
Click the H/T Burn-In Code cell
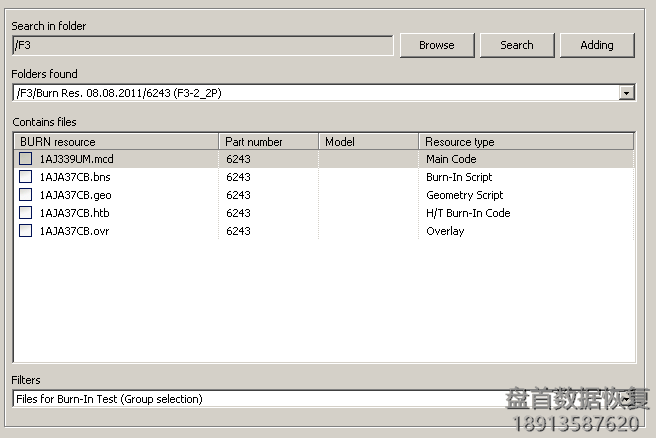click(x=468, y=213)
